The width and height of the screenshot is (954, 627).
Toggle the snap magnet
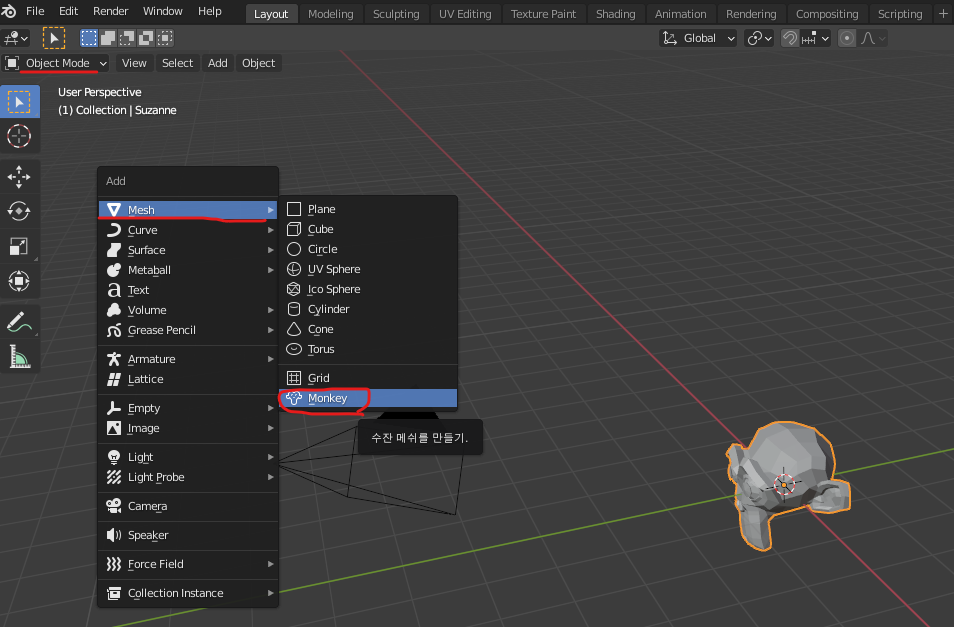click(x=790, y=38)
